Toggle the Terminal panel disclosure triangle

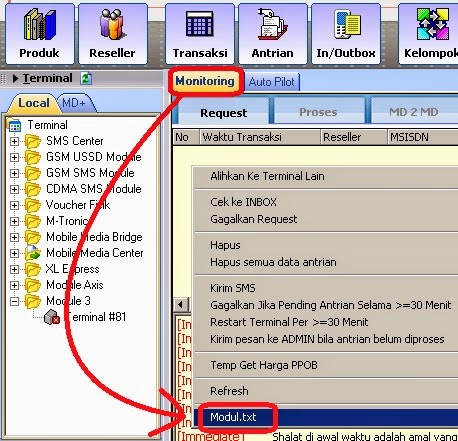tap(15, 79)
